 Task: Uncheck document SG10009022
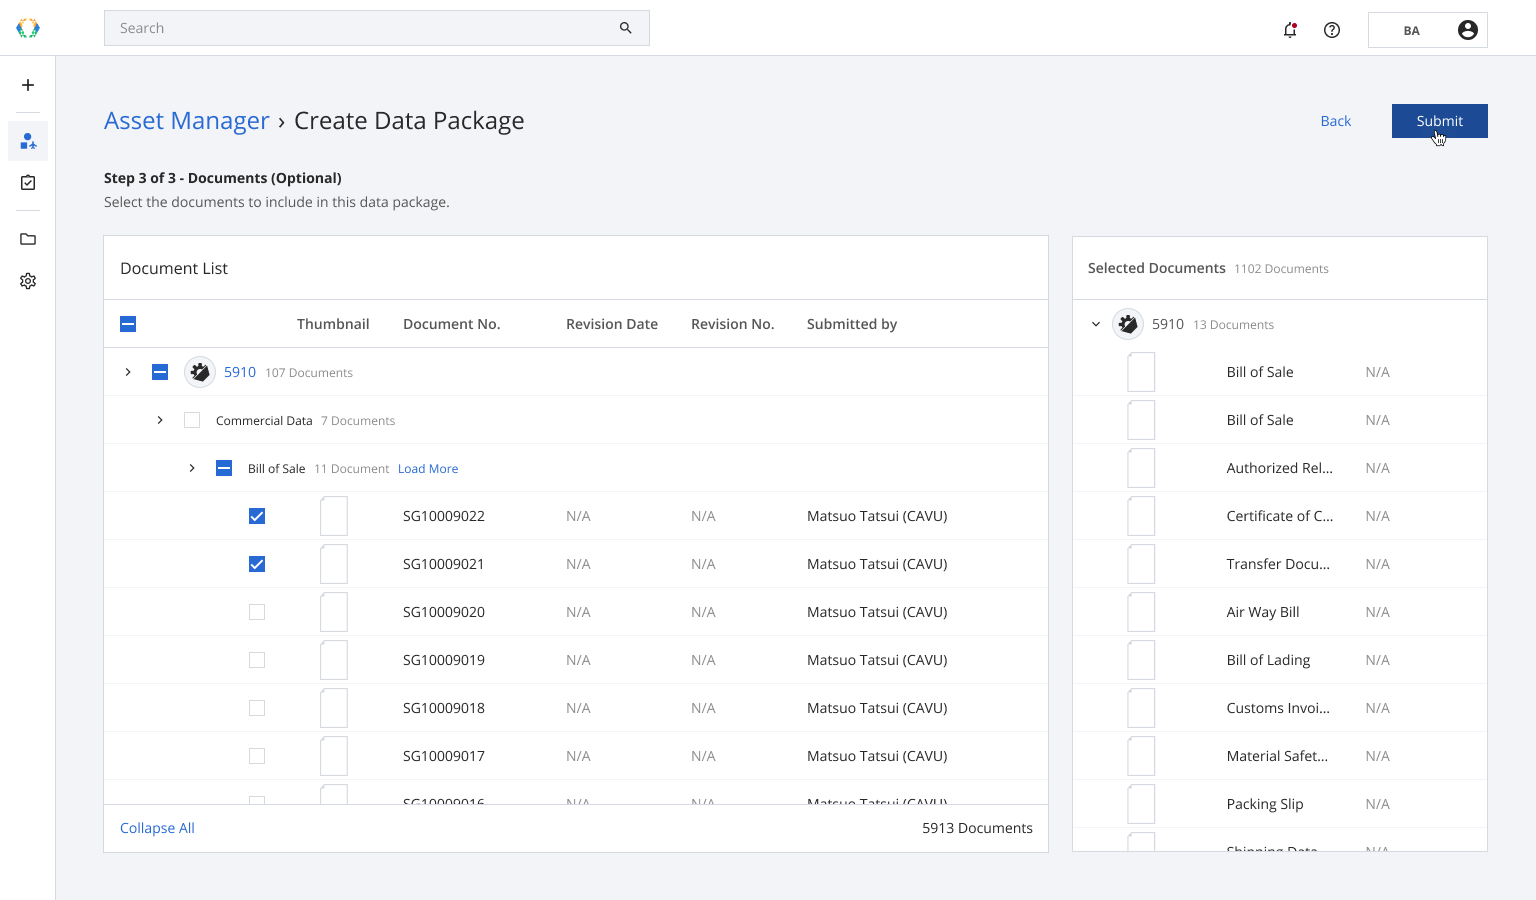tap(257, 516)
